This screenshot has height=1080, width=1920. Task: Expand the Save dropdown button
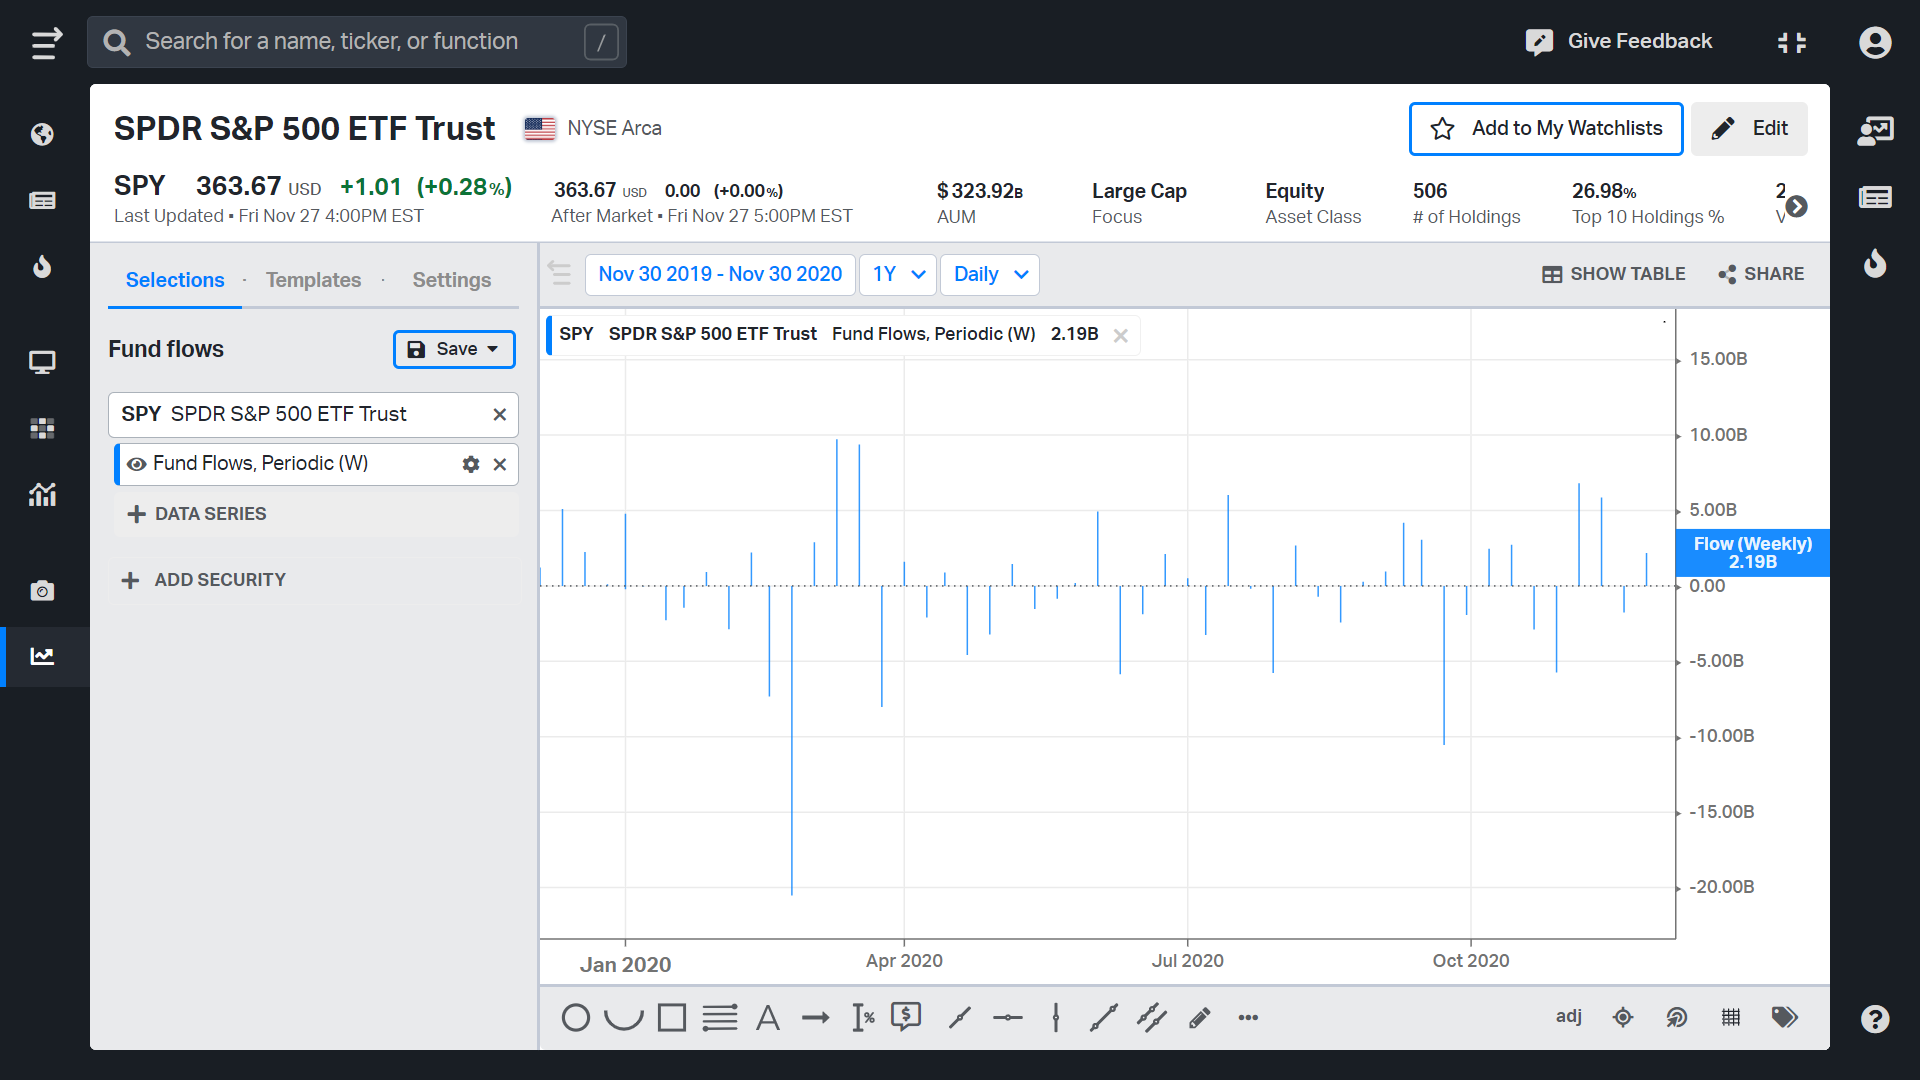(454, 349)
